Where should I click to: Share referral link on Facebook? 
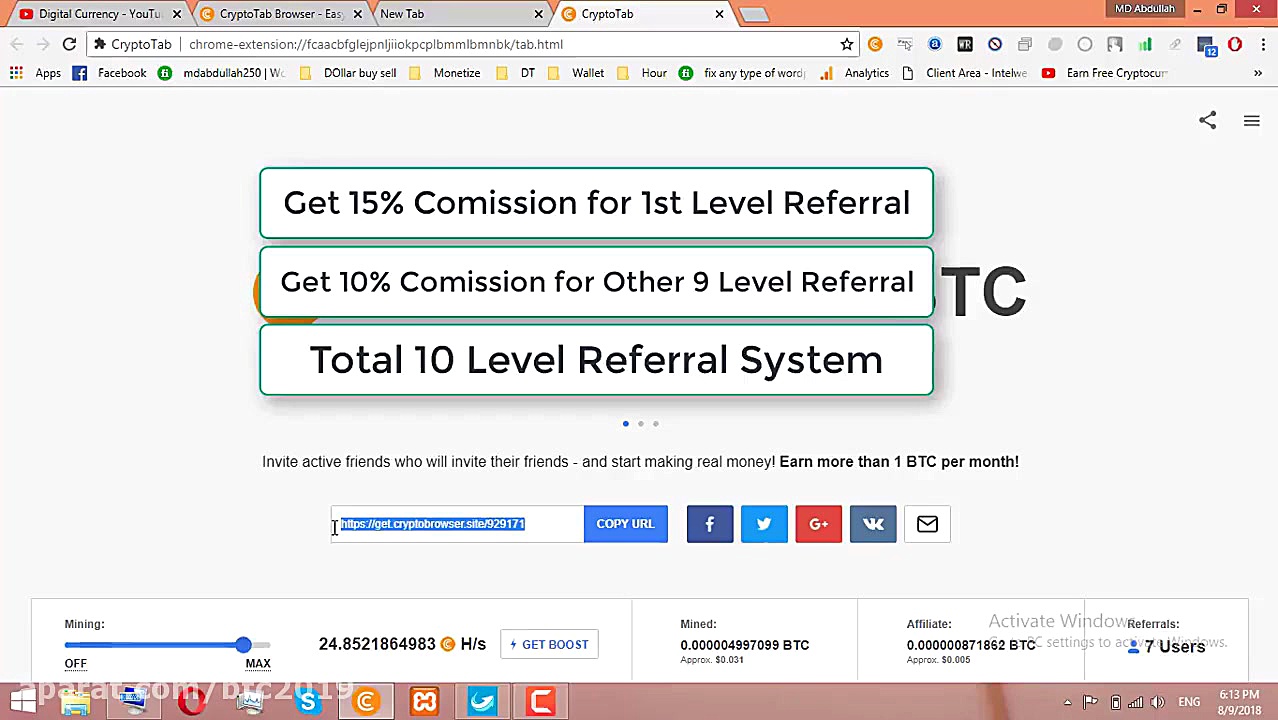pos(710,524)
